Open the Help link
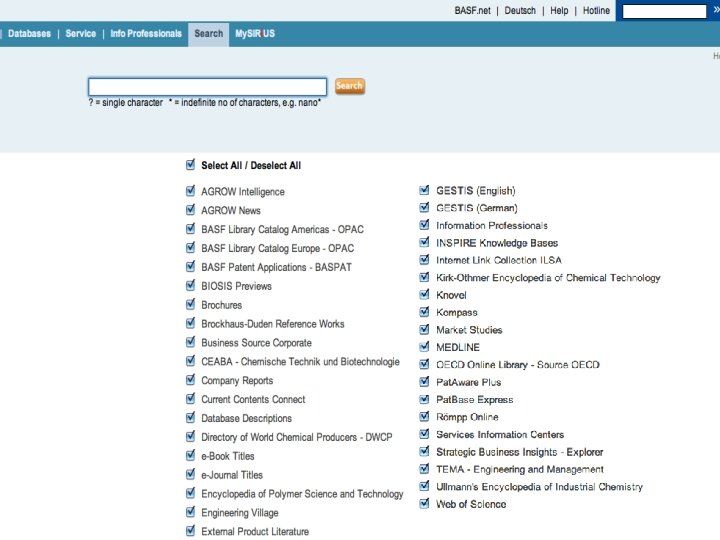Viewport: 720px width, 540px height. click(559, 11)
